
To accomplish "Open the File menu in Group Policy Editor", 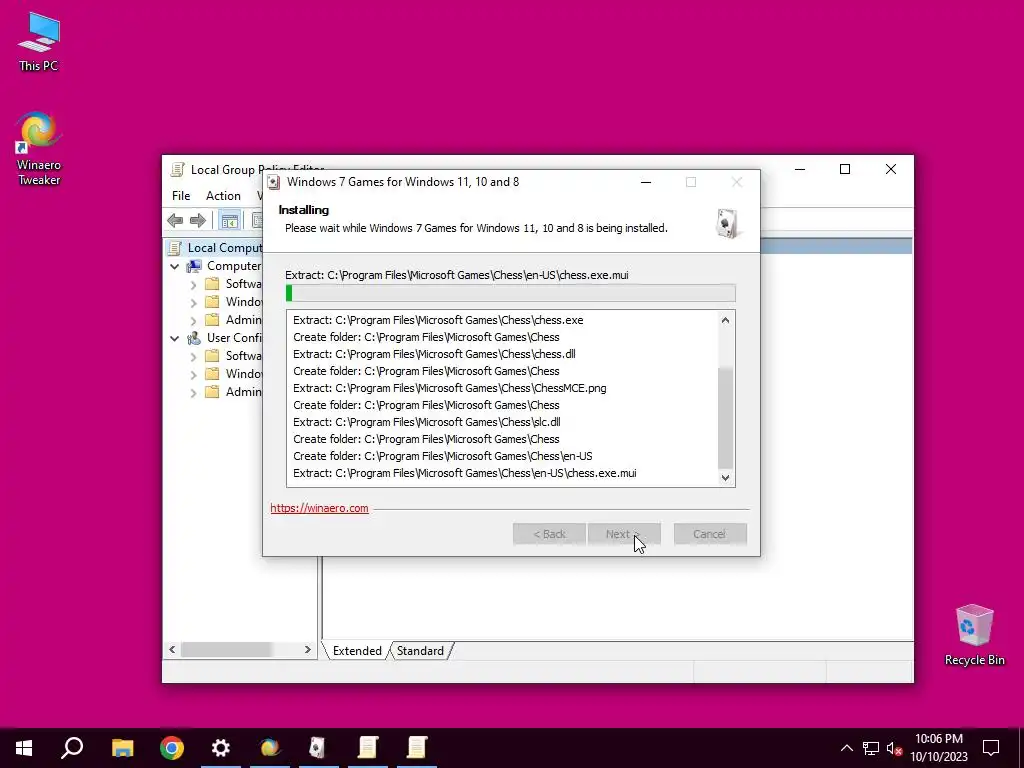I will (x=181, y=196).
